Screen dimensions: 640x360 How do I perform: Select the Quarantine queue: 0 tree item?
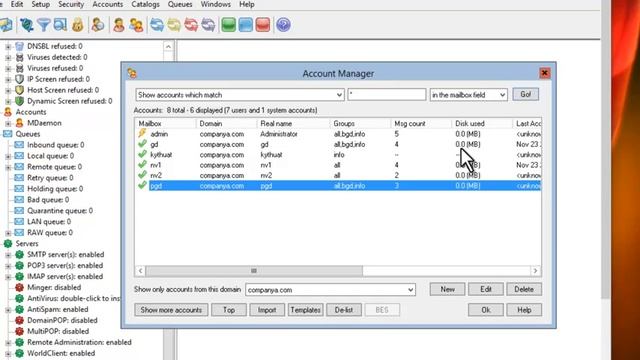60,211
